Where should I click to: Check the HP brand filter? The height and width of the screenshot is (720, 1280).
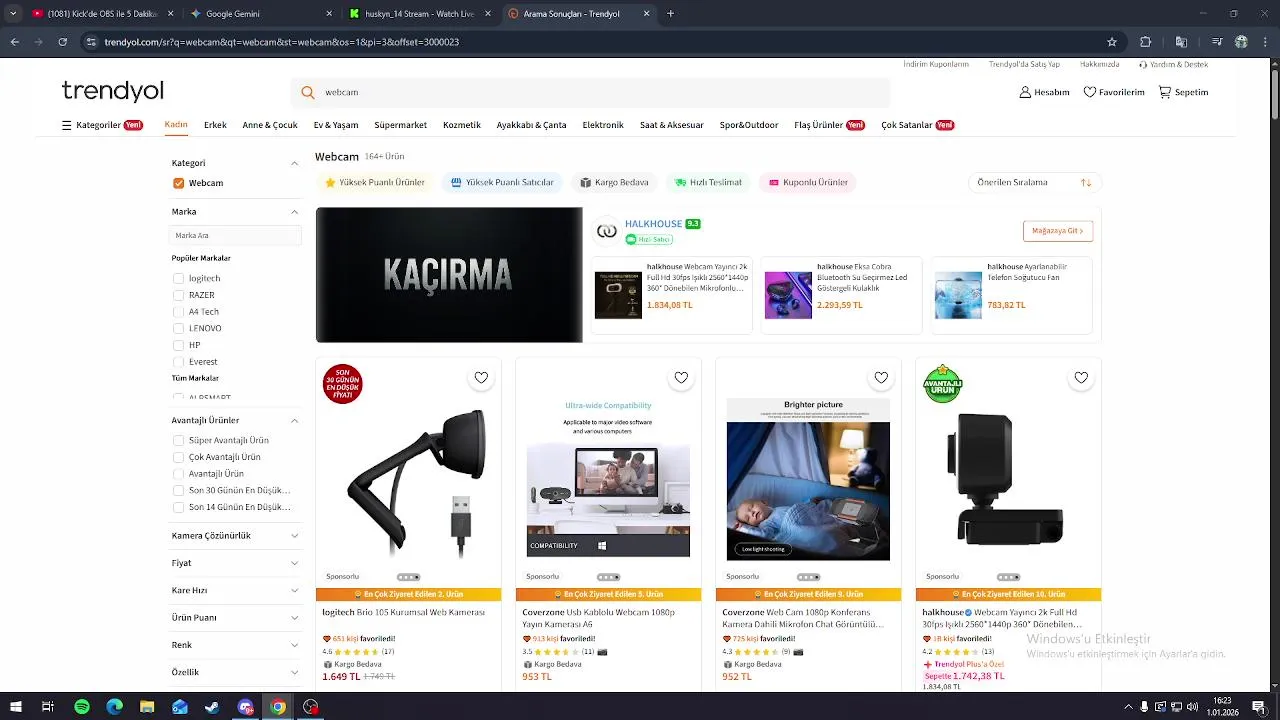[x=178, y=345]
